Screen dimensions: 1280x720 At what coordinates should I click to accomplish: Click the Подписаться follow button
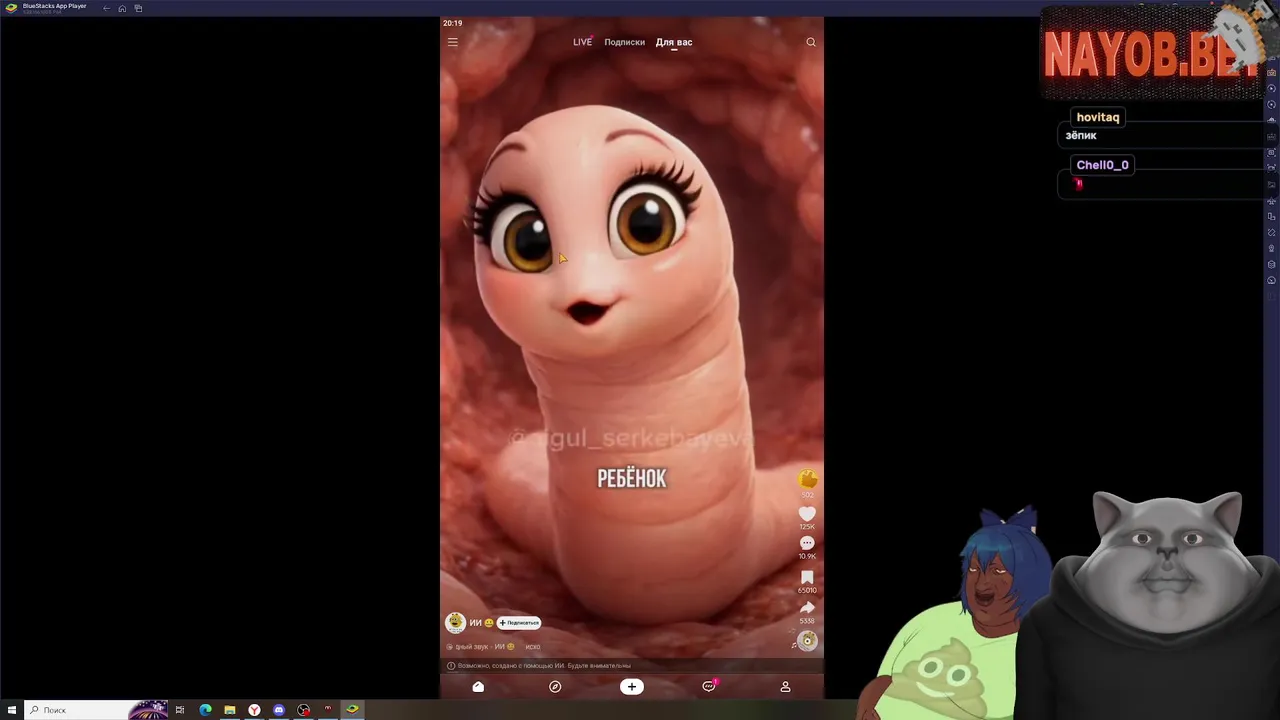(x=519, y=623)
